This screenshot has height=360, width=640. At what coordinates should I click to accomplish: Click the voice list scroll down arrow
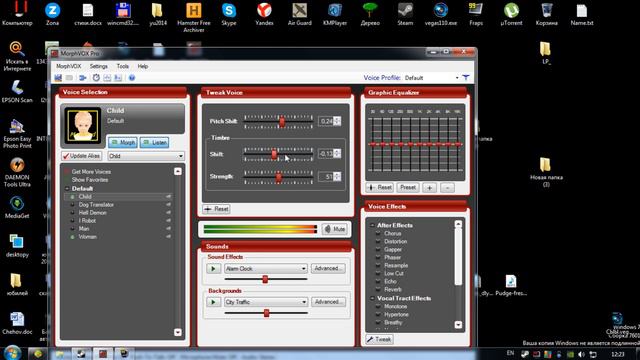point(178,332)
